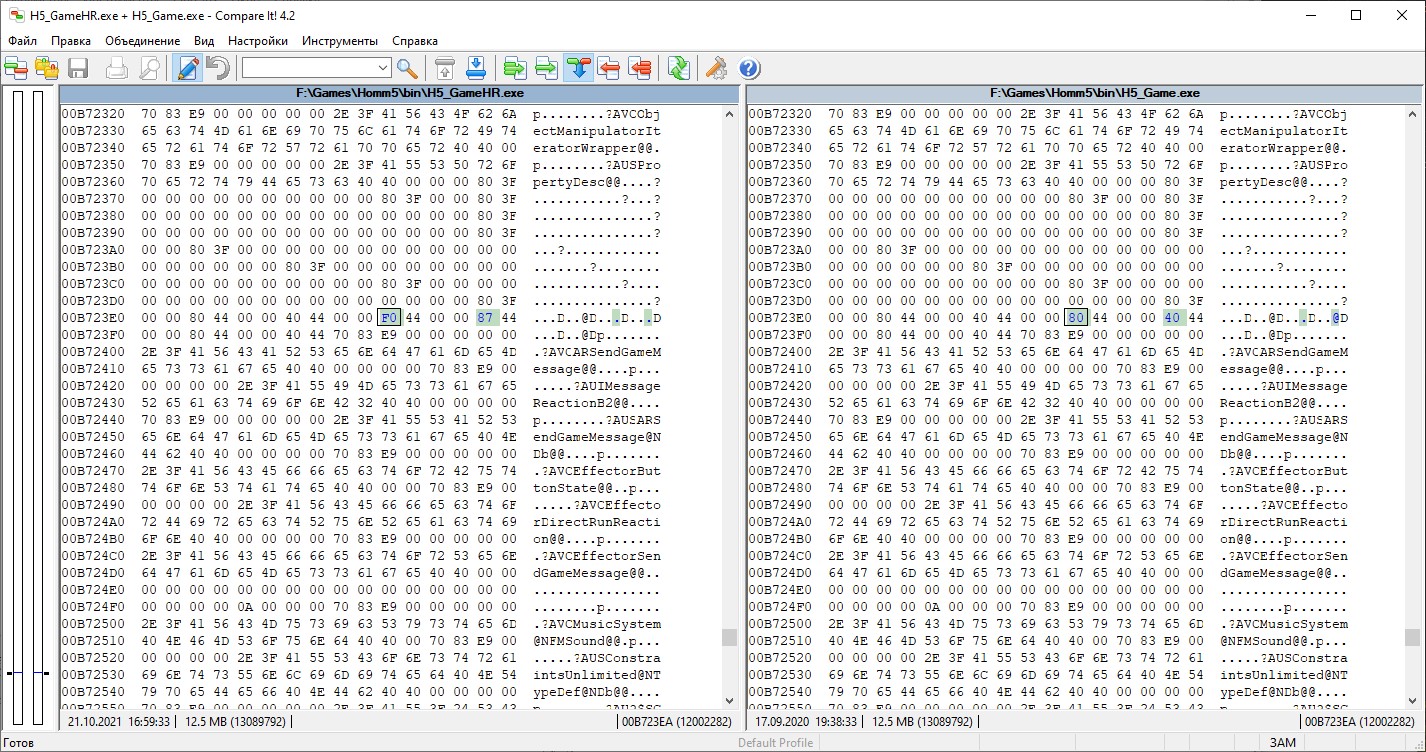Click the print preview magnifier icon
This screenshot has width=1426, height=752.
[x=149, y=68]
